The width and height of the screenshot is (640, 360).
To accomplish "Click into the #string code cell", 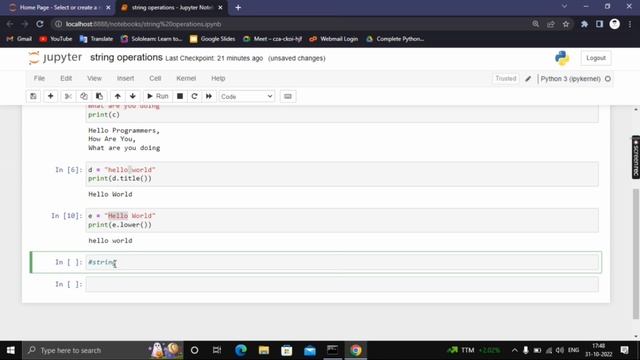I will 342,262.
